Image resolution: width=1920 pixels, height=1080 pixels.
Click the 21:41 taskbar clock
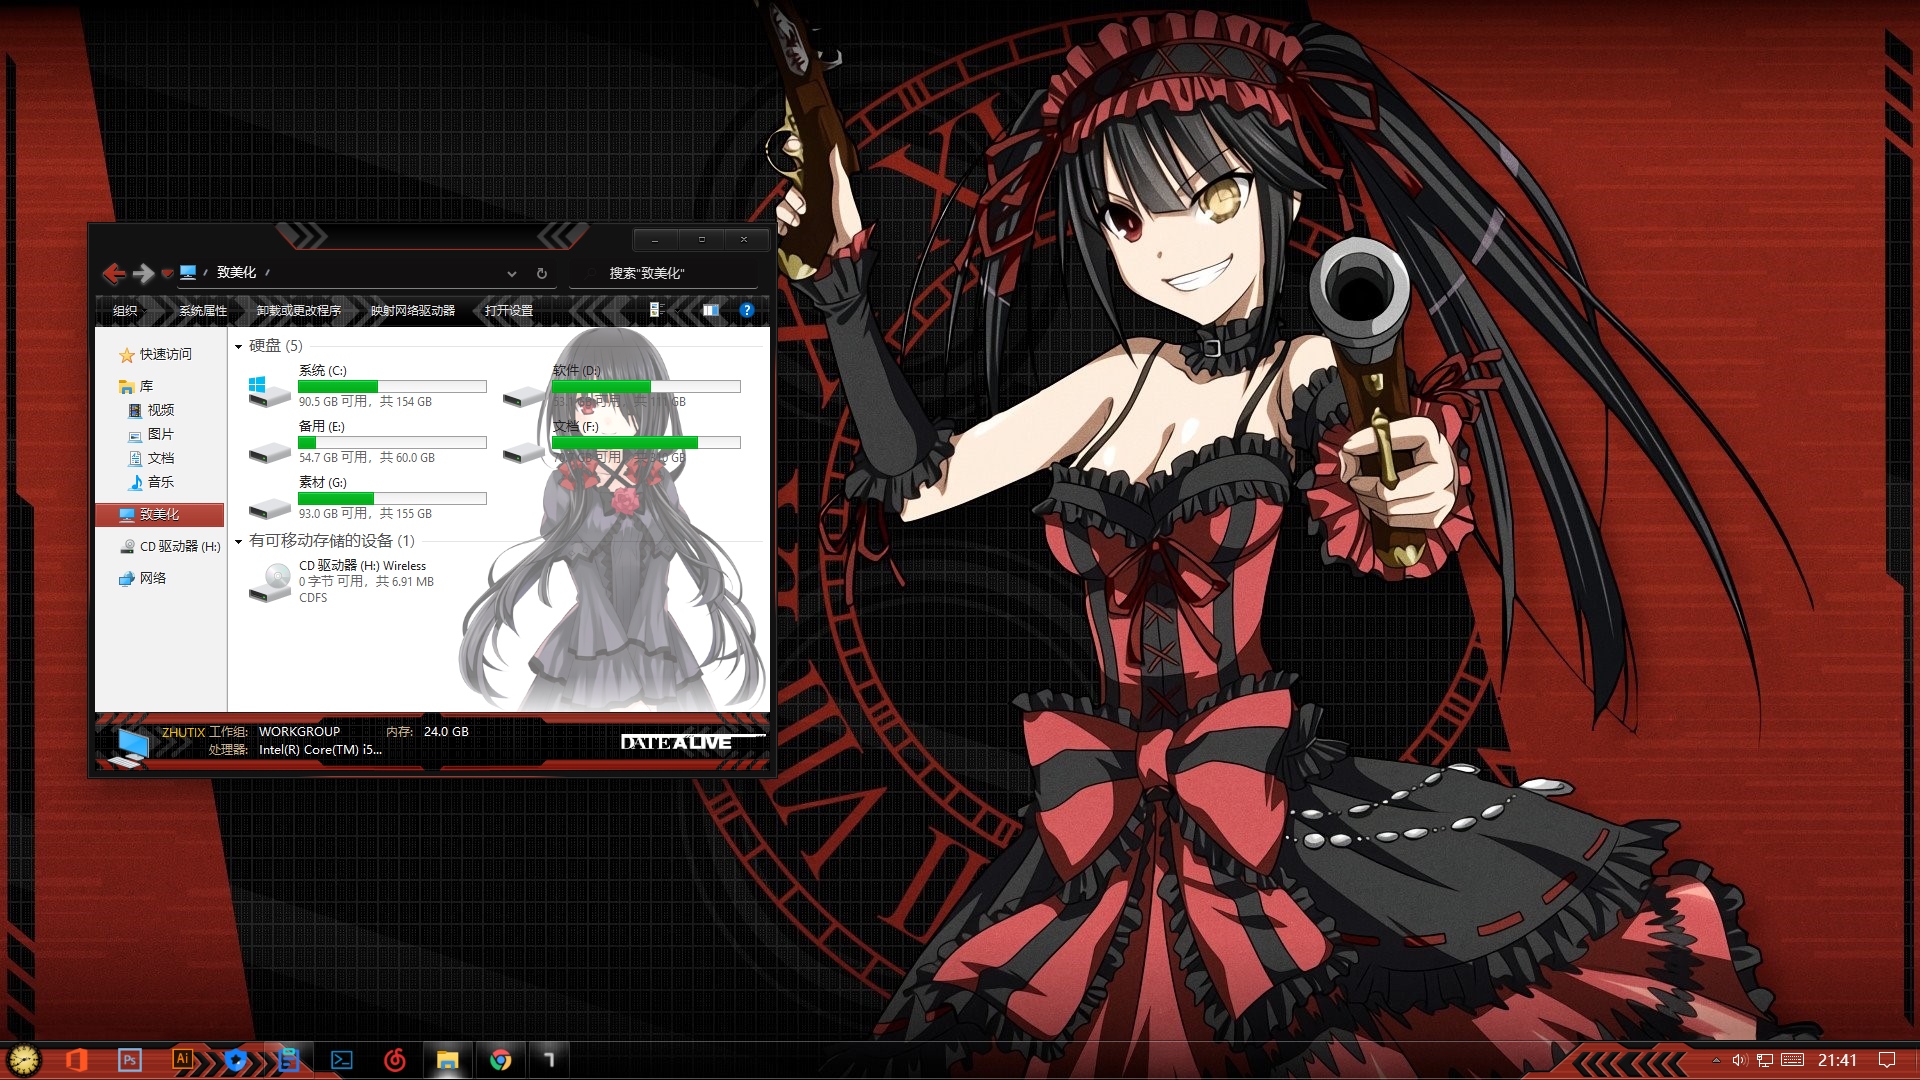(x=1837, y=1060)
